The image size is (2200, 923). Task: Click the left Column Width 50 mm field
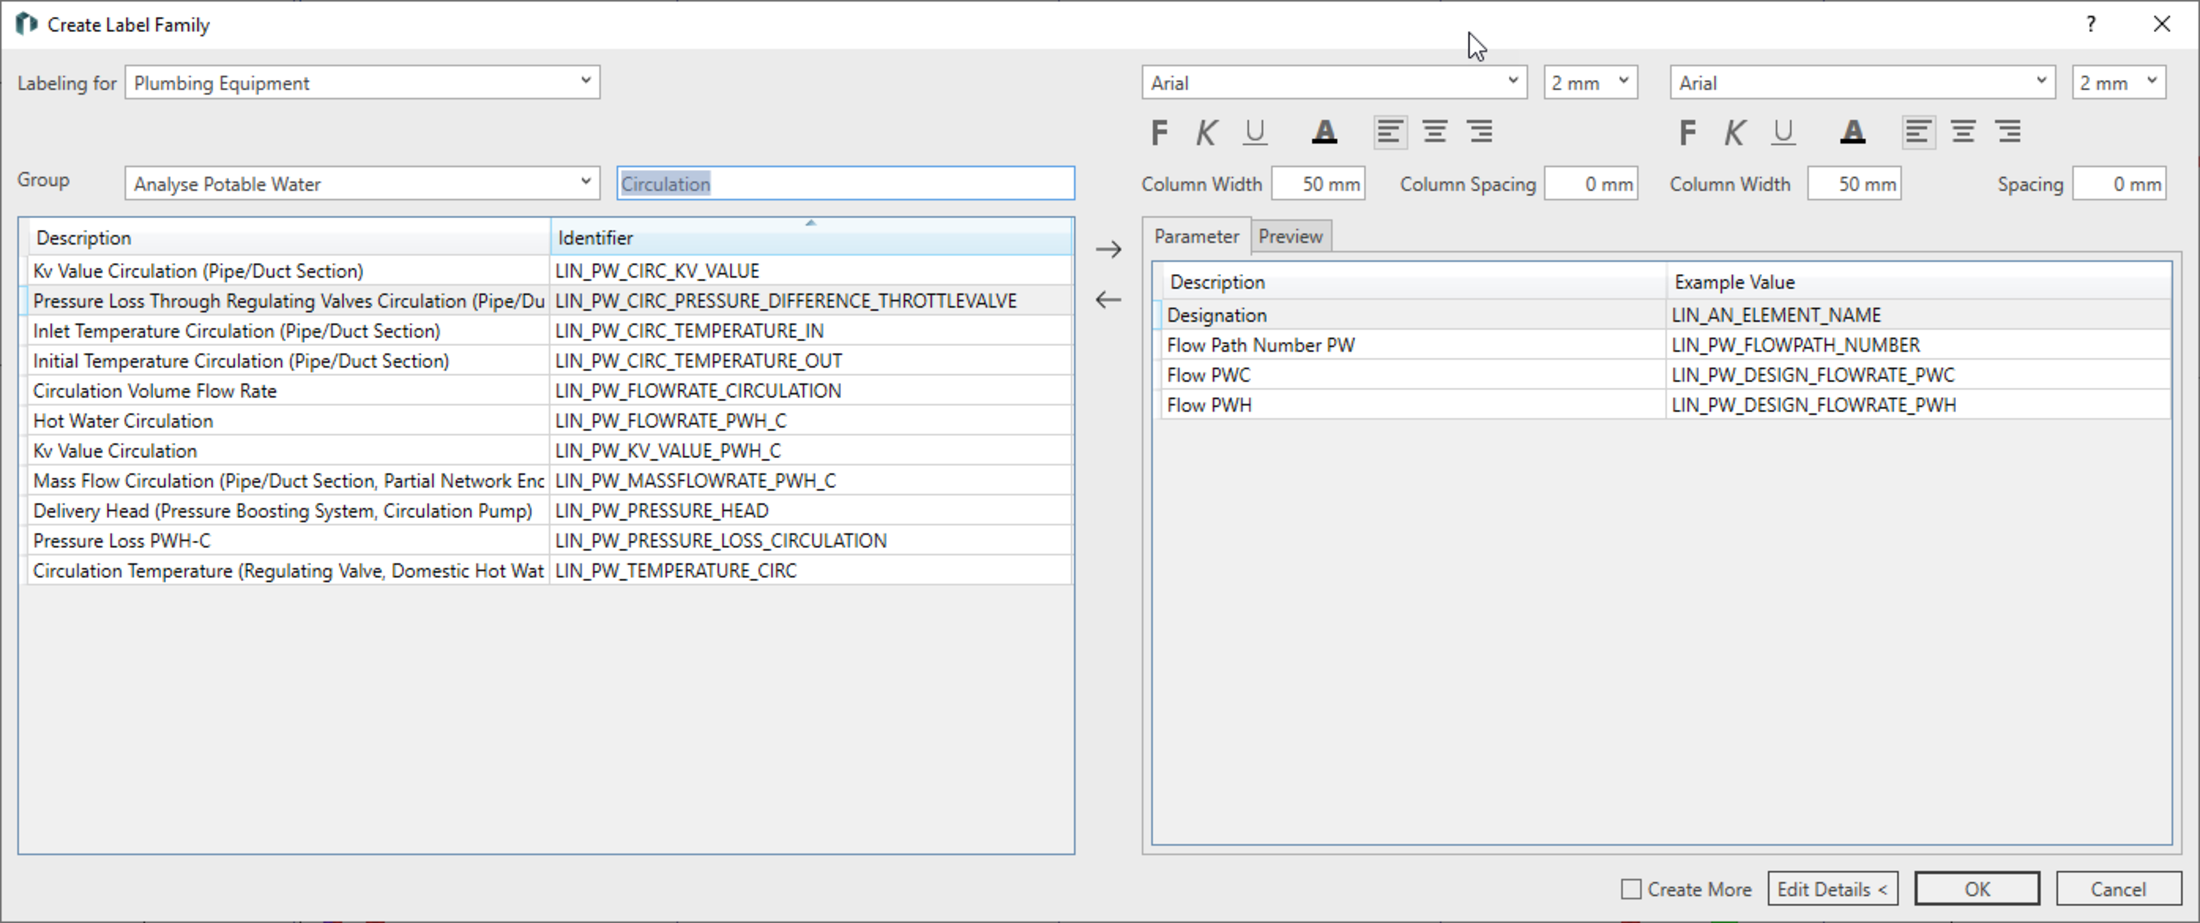pos(1318,184)
